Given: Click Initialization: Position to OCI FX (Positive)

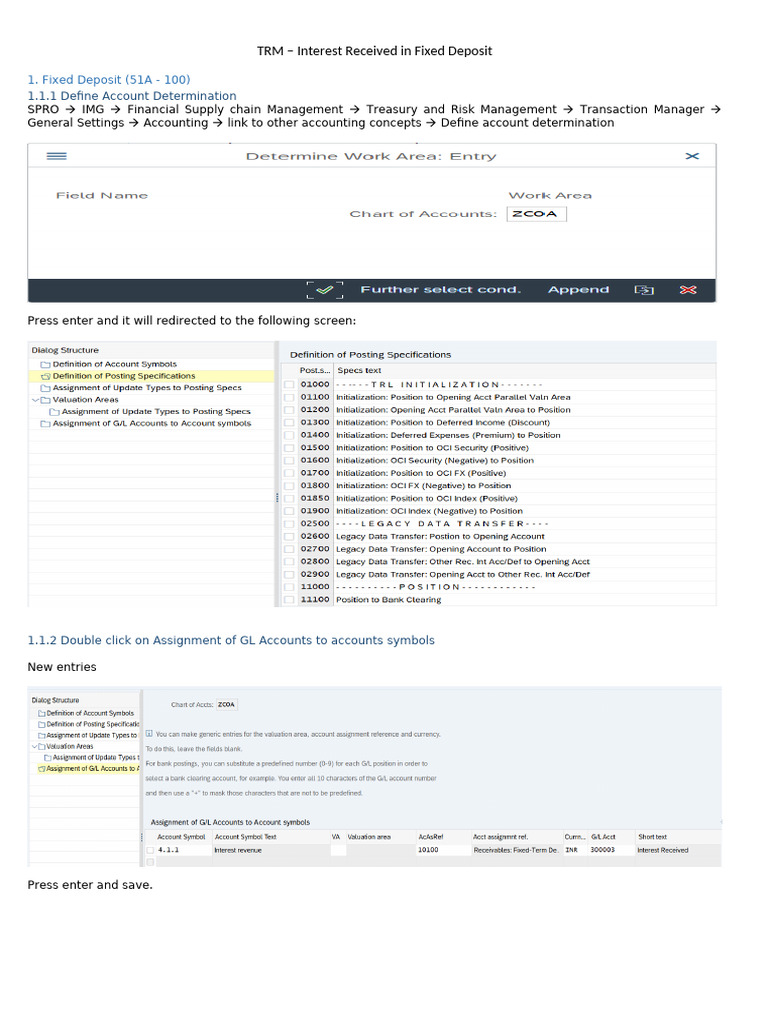Looking at the screenshot, I should [x=421, y=473].
